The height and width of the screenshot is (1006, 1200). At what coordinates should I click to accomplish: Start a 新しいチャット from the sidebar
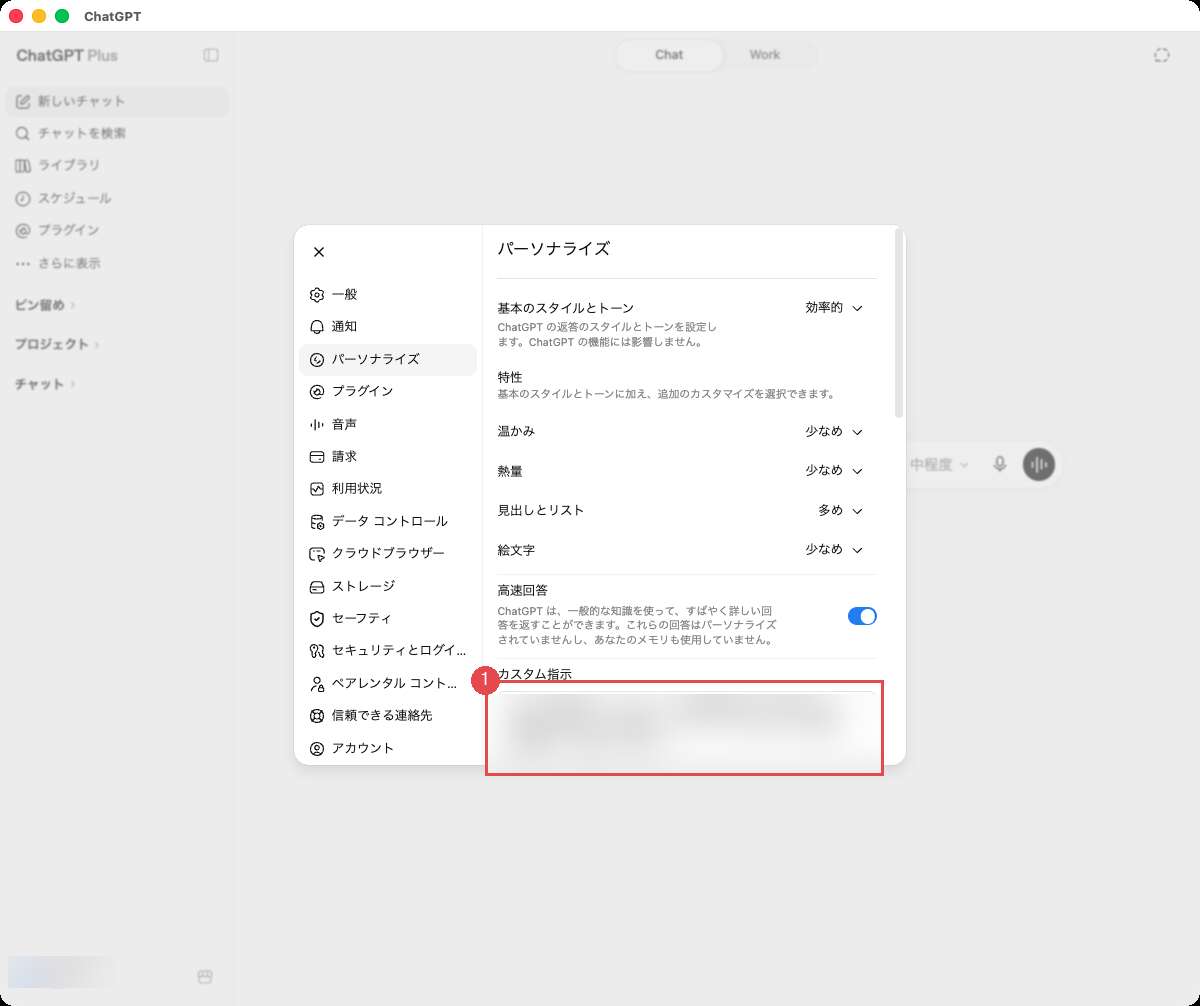[x=117, y=101]
